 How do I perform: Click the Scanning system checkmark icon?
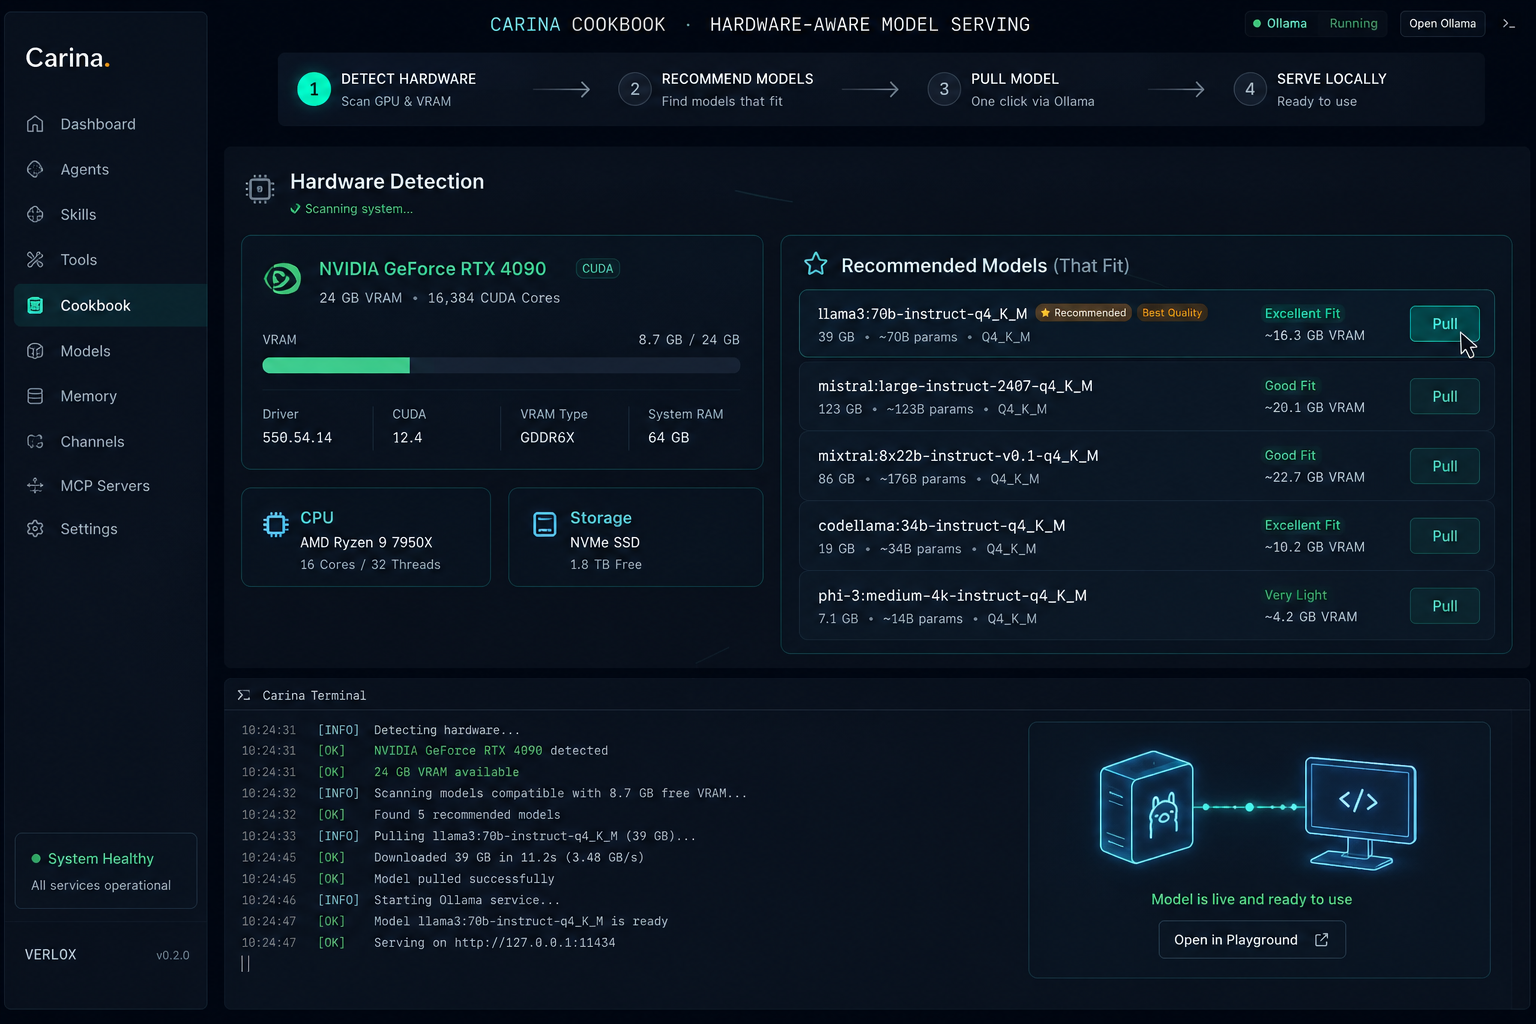(x=295, y=209)
